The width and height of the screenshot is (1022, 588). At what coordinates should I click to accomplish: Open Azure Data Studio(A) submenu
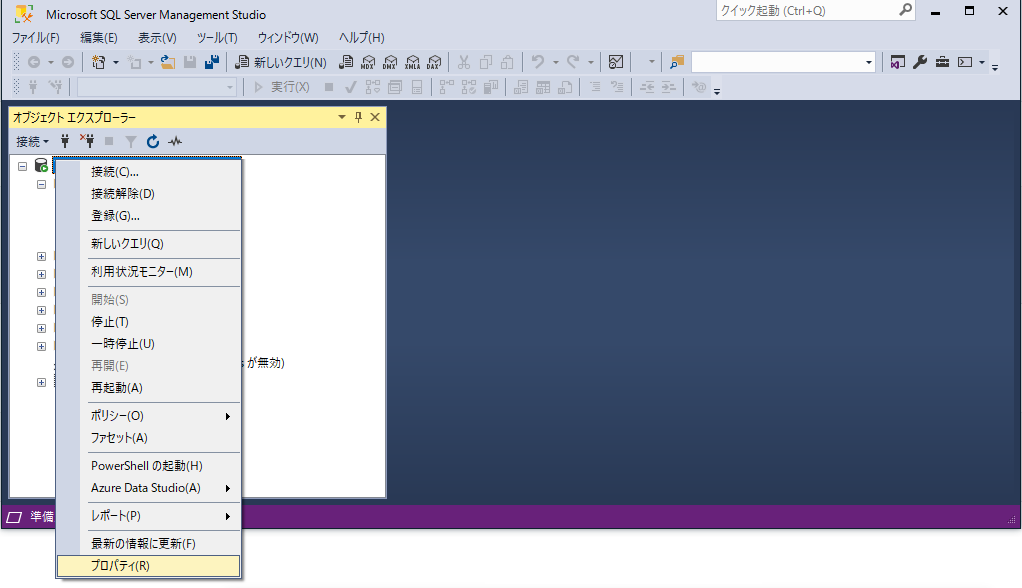(x=149, y=488)
